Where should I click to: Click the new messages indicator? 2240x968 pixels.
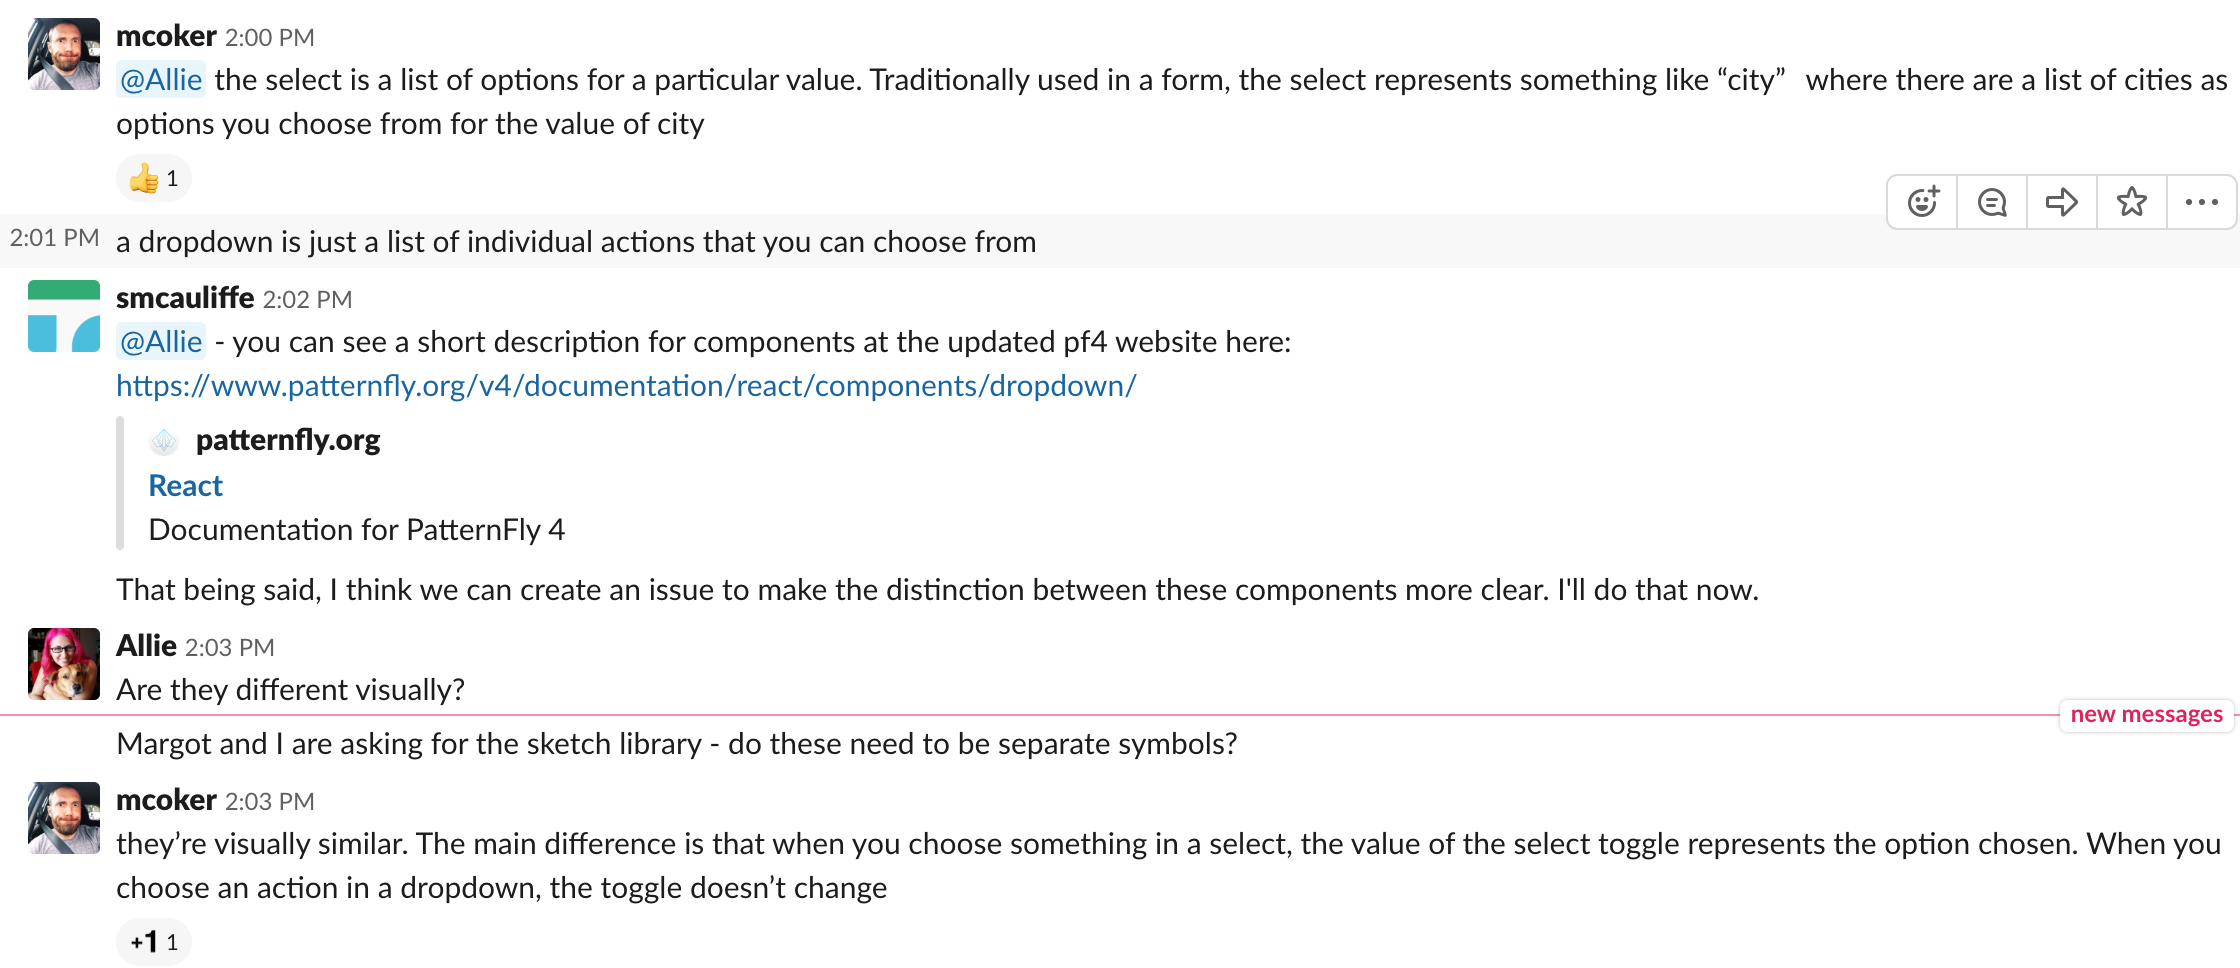coord(2146,714)
